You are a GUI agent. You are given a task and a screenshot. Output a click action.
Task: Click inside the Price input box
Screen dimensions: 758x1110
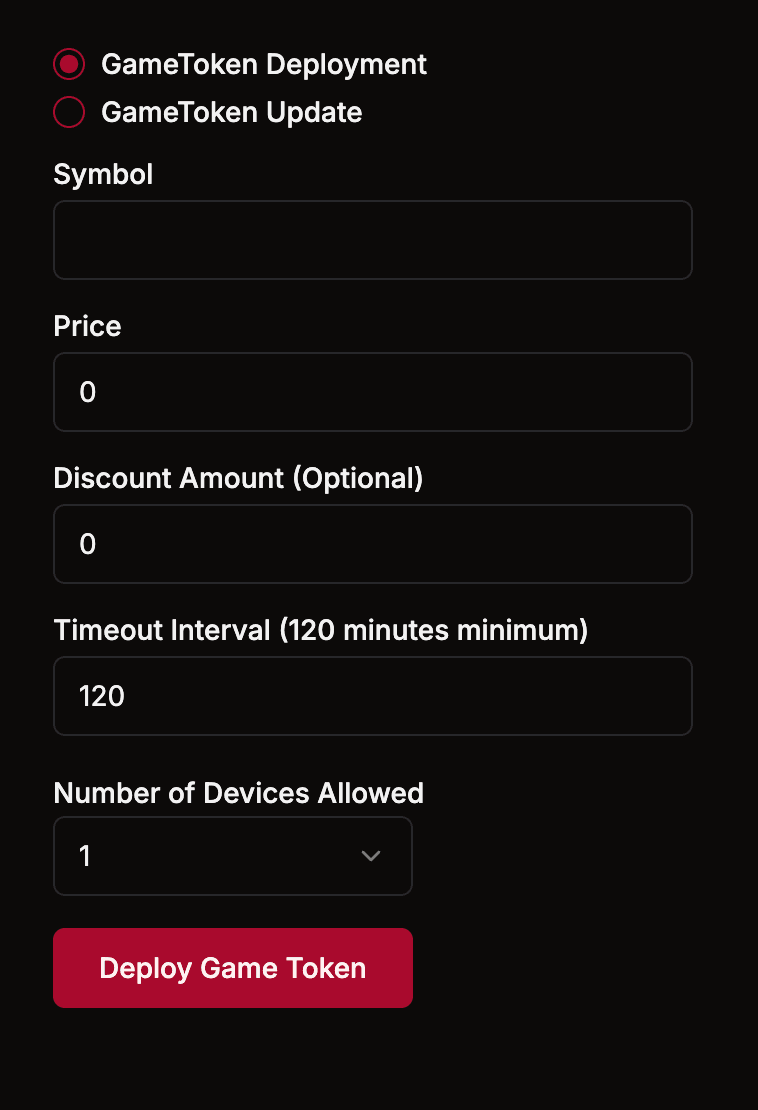pyautogui.click(x=372, y=392)
